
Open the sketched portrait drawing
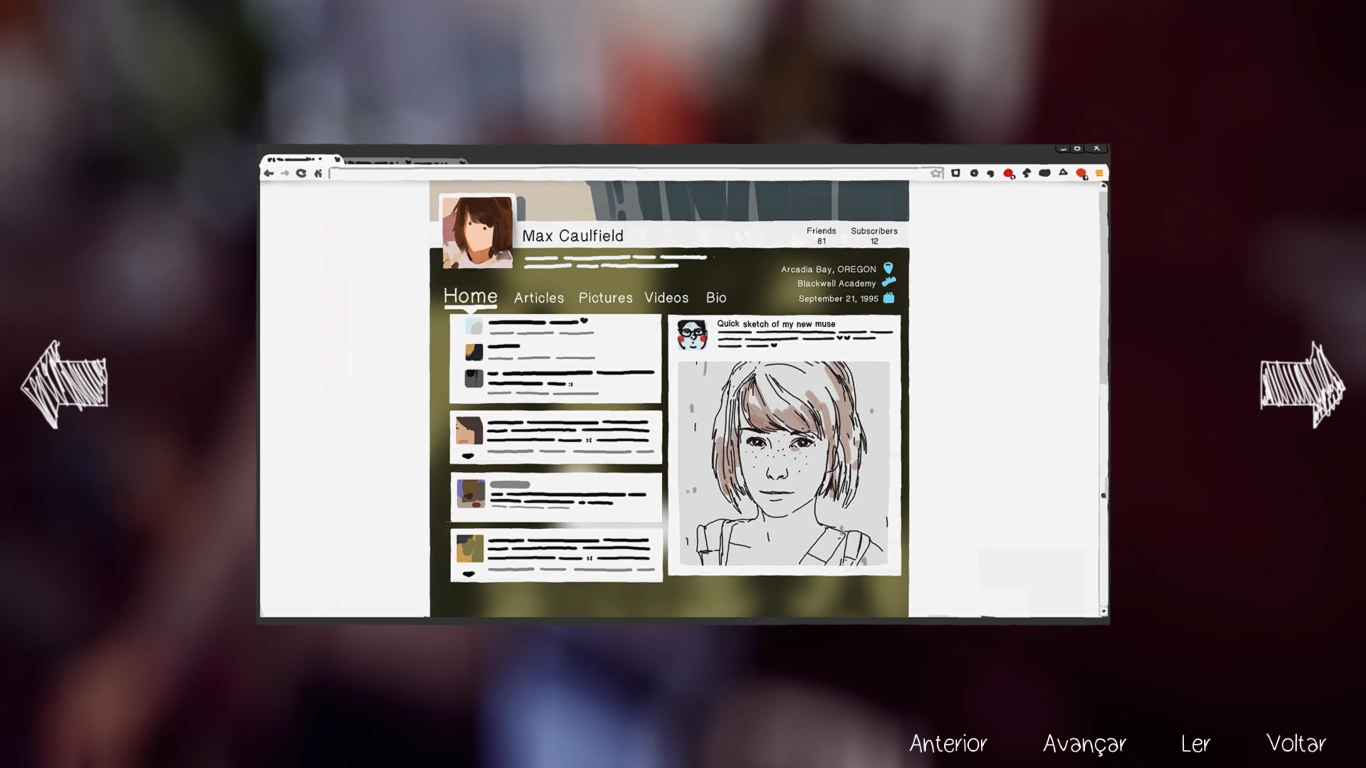tap(784, 464)
